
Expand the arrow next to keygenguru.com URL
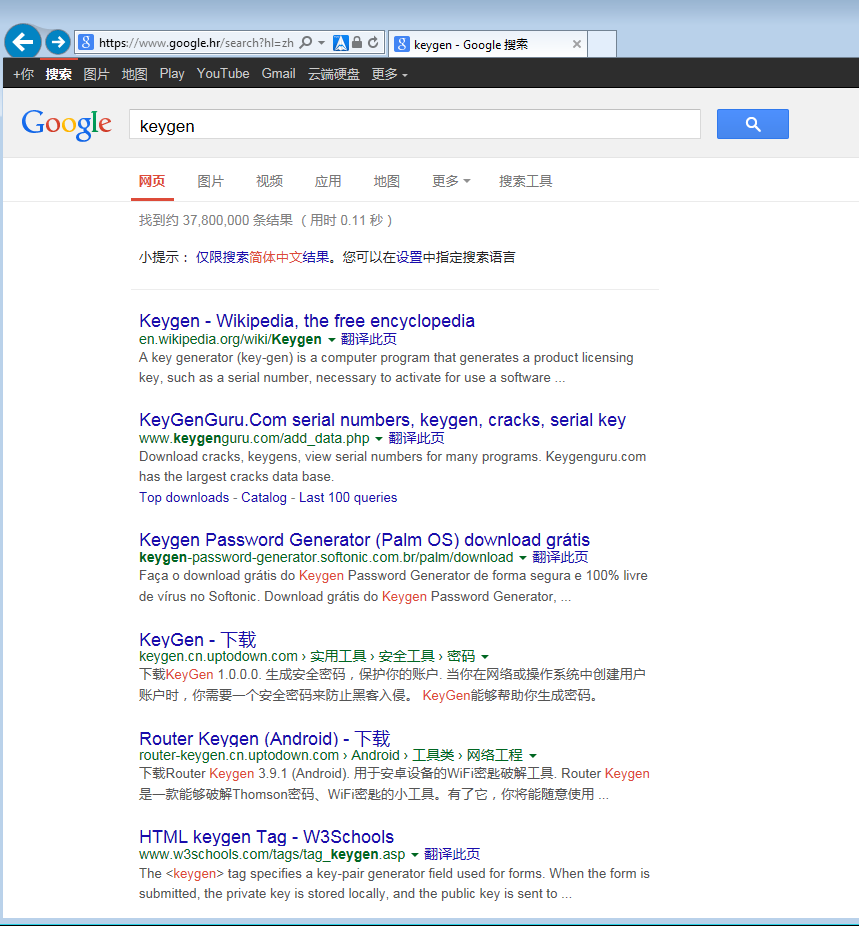[x=378, y=439]
